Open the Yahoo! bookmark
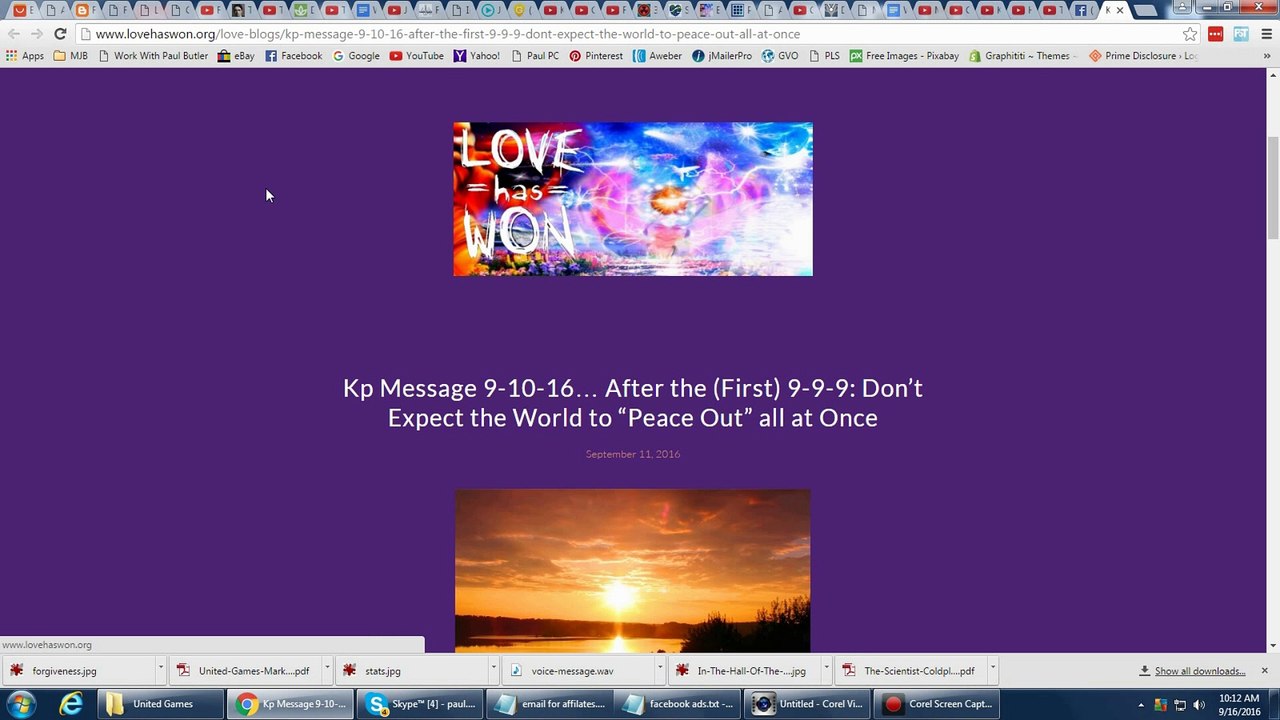 [476, 56]
